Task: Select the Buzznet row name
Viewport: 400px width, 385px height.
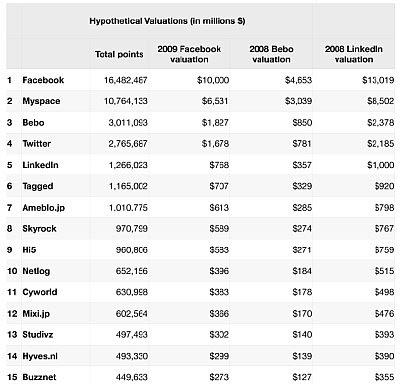Action: click(39, 377)
